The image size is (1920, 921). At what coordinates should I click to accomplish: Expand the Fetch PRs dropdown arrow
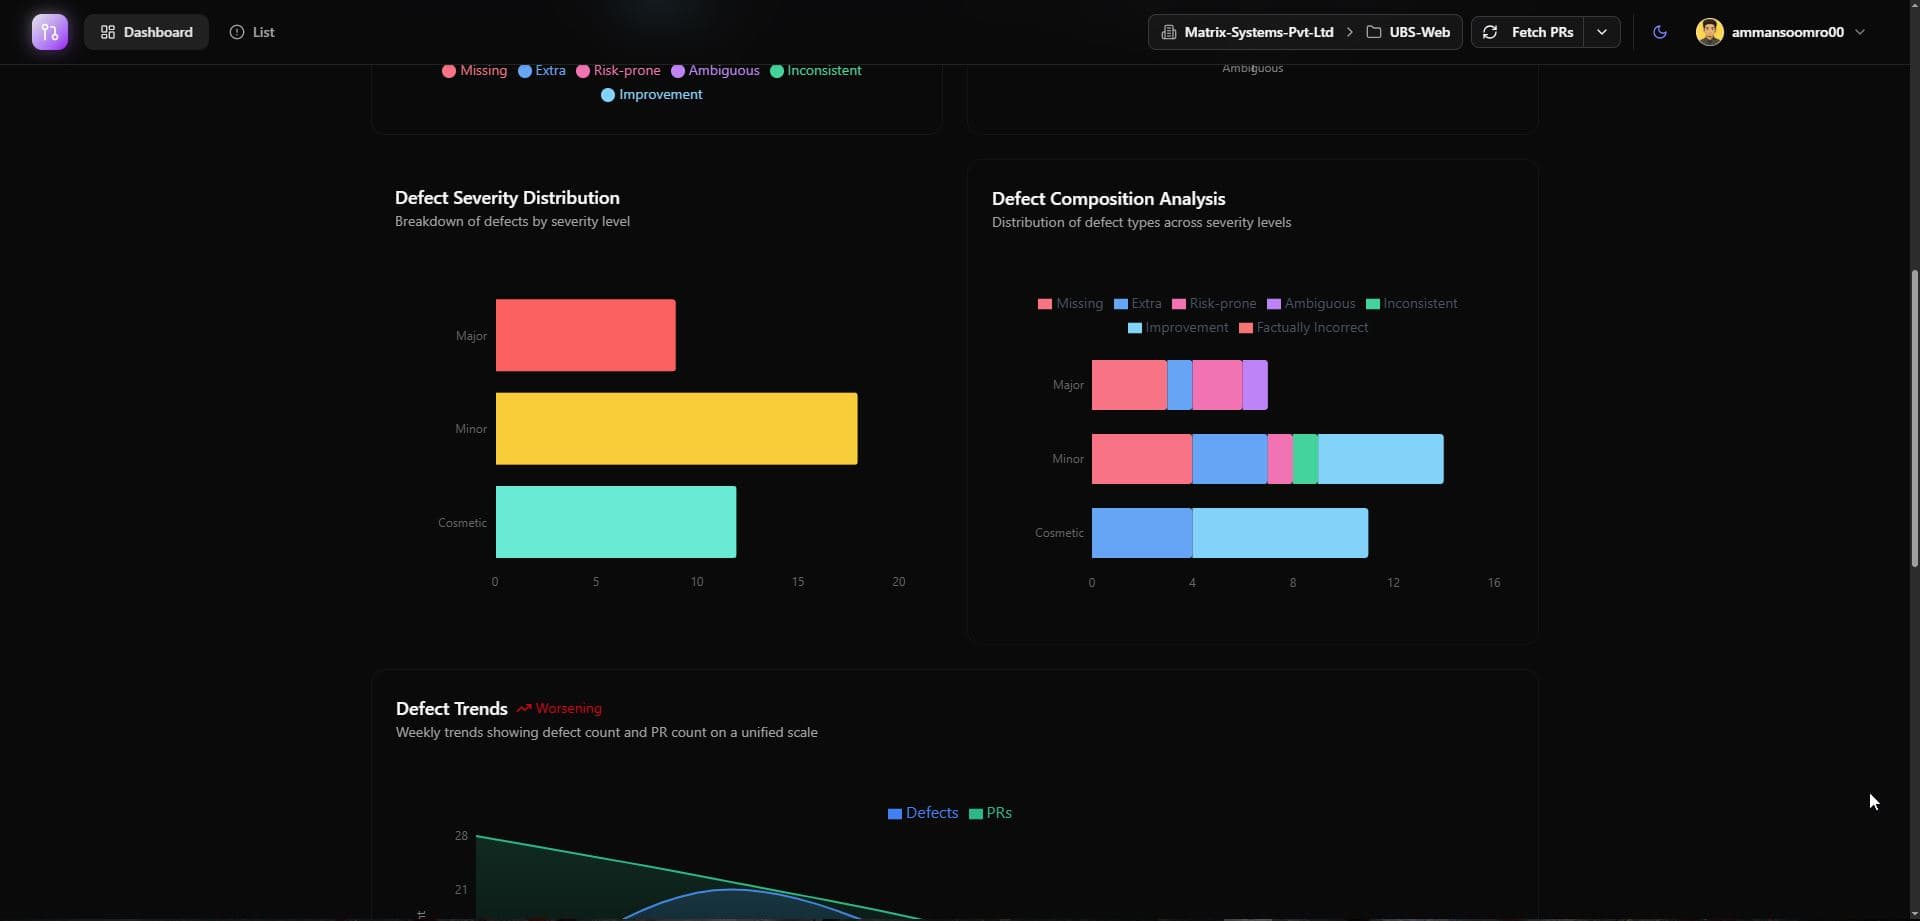1602,32
